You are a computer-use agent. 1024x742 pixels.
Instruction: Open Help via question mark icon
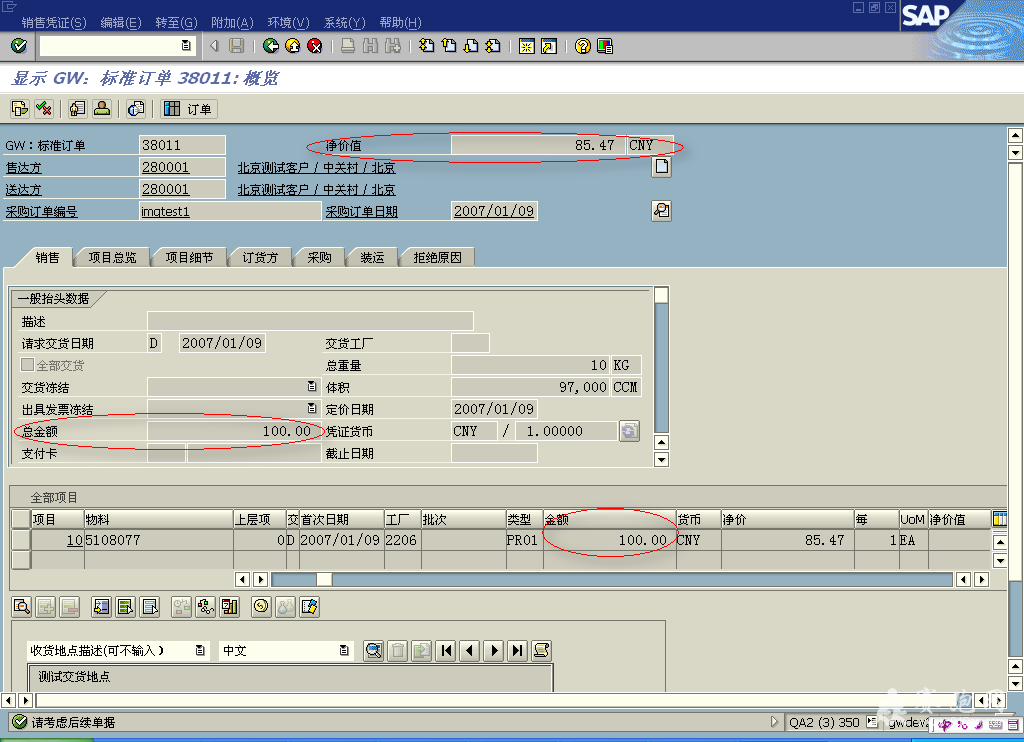coord(583,46)
